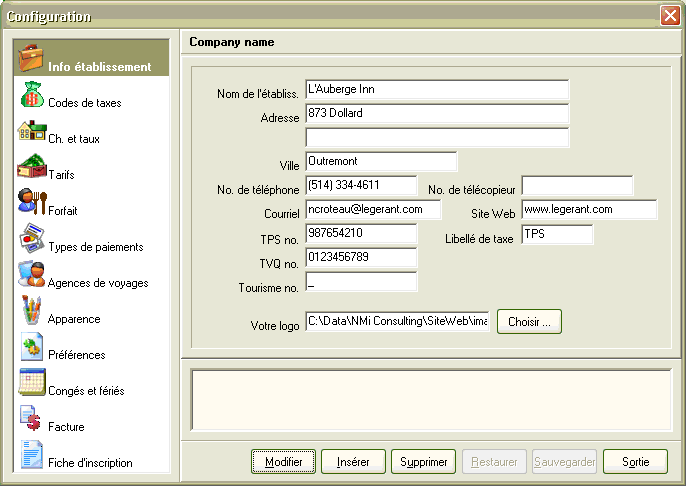Image resolution: width=686 pixels, height=486 pixels.
Task: Exit using the Sortie button
Action: tap(635, 462)
